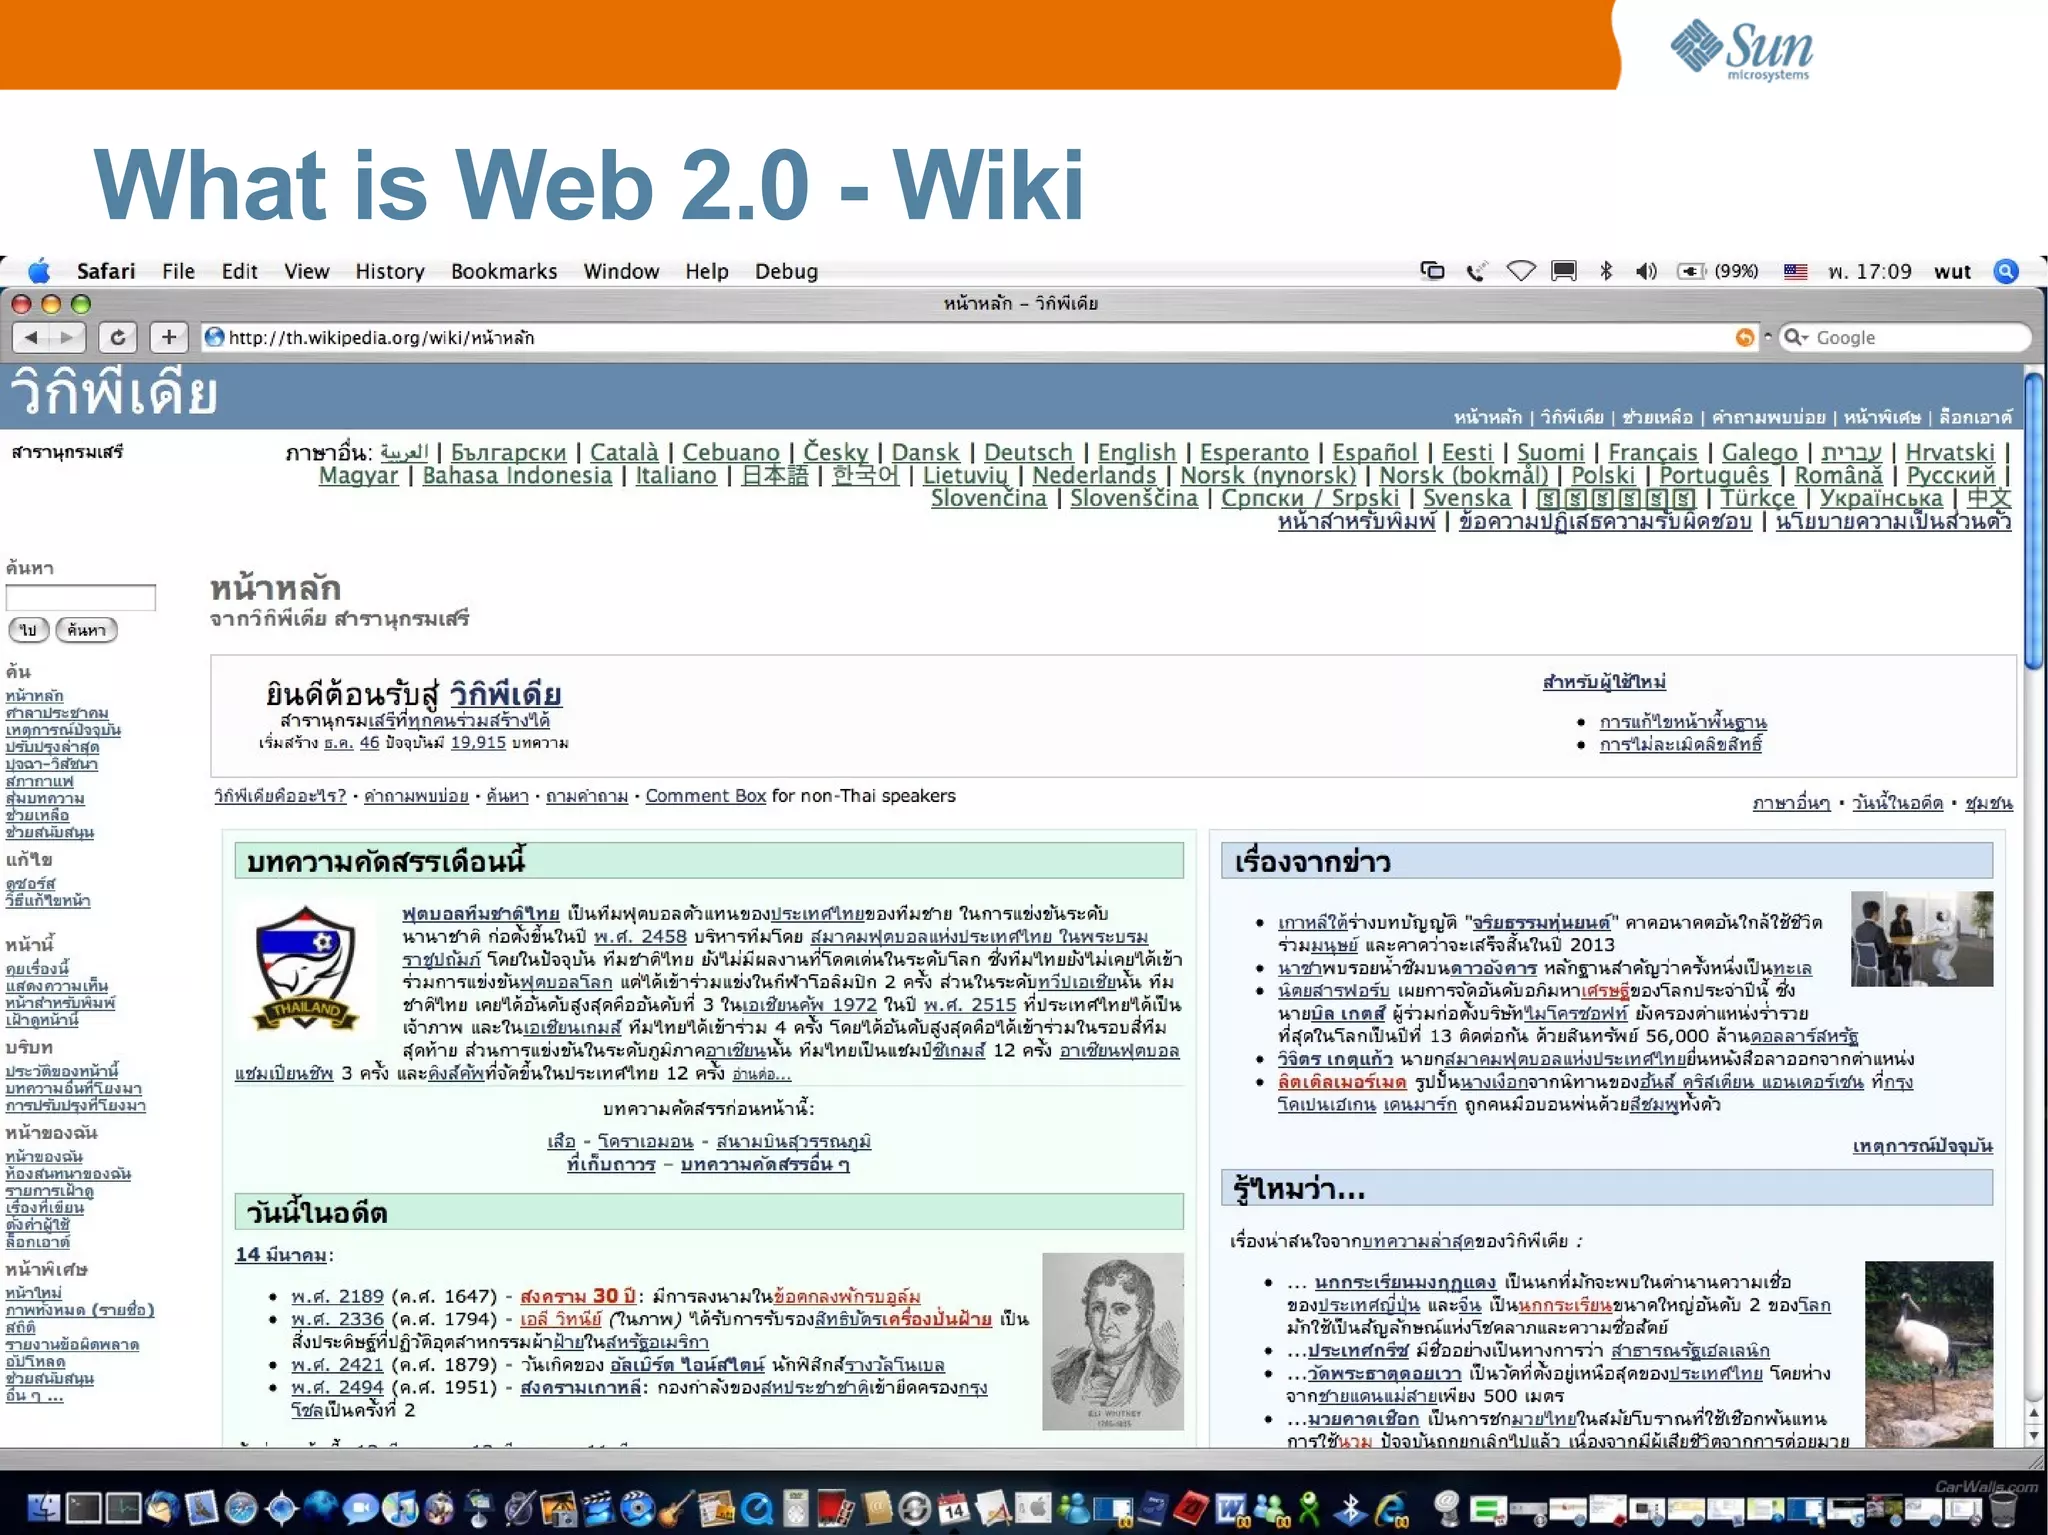
Task: Click the Safari compass icon in Dock
Action: click(241, 1508)
